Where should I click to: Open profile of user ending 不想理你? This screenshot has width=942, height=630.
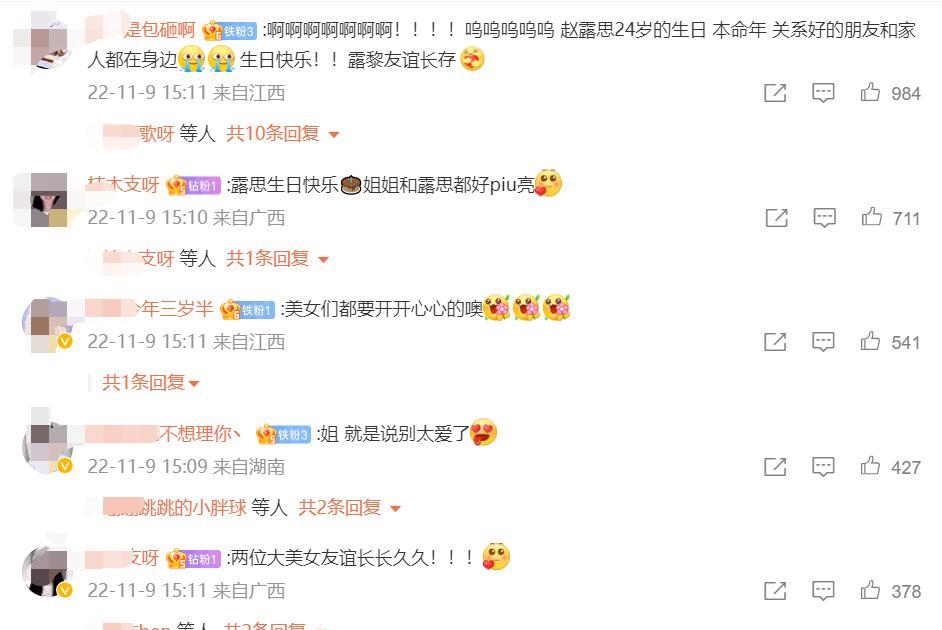pos(163,433)
